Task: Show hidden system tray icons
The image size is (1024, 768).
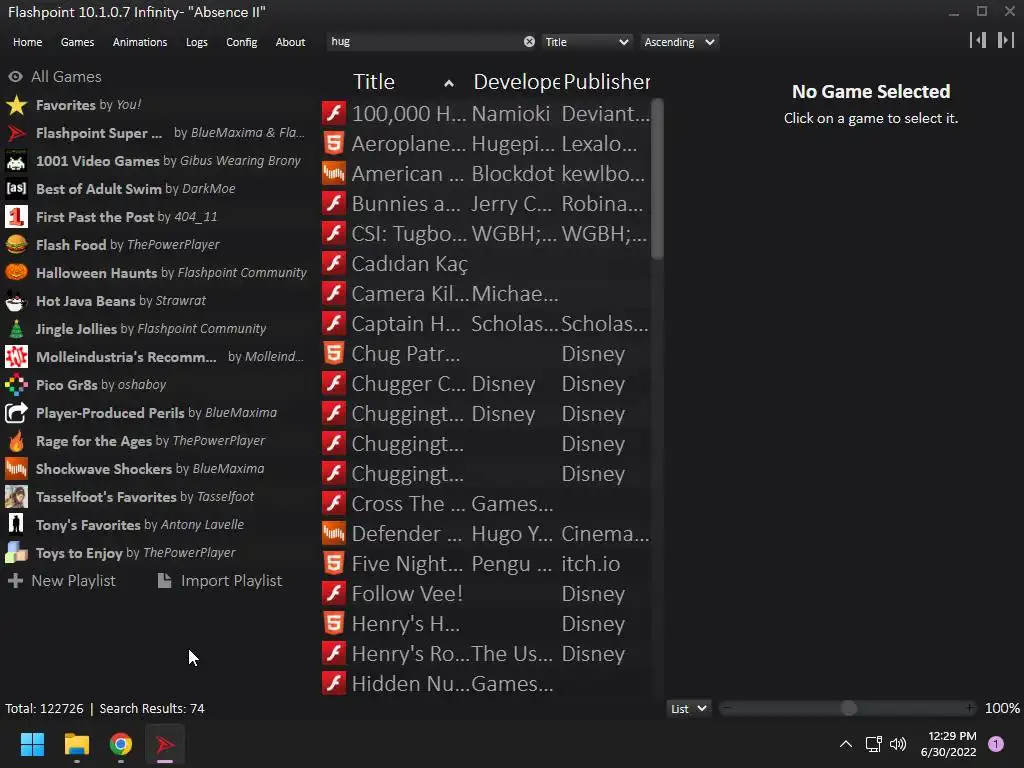Action: tap(845, 744)
